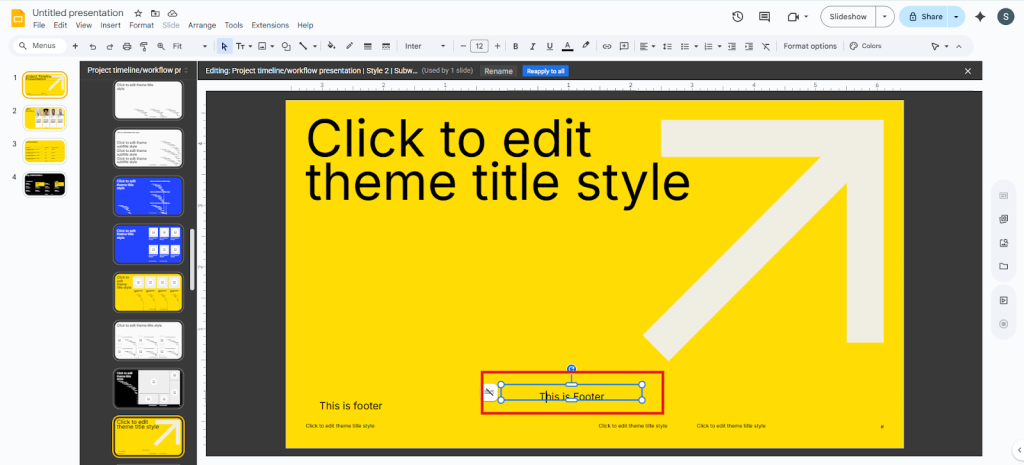Screen dimensions: 1024x465
Task: Open the text color picker
Action: (567, 46)
